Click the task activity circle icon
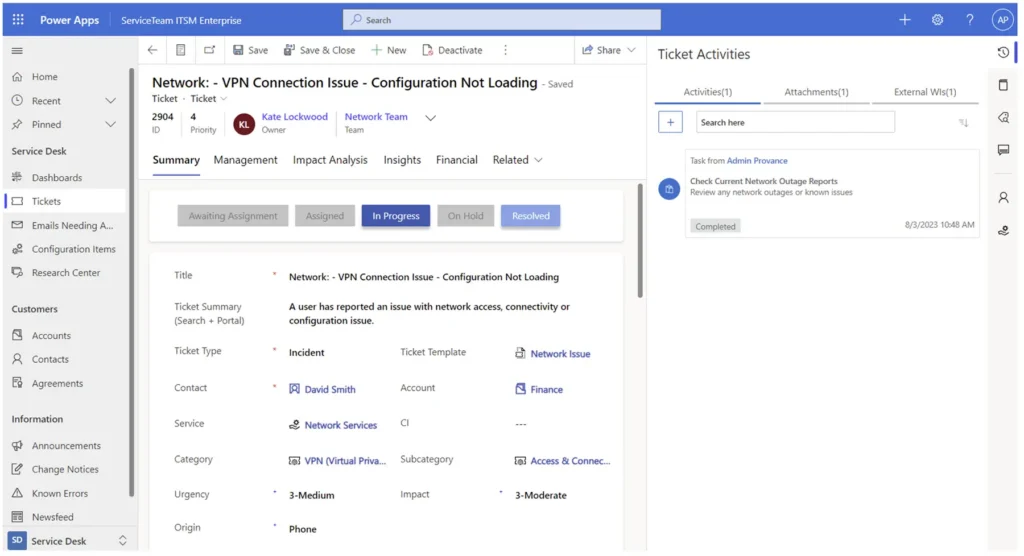 coord(669,189)
